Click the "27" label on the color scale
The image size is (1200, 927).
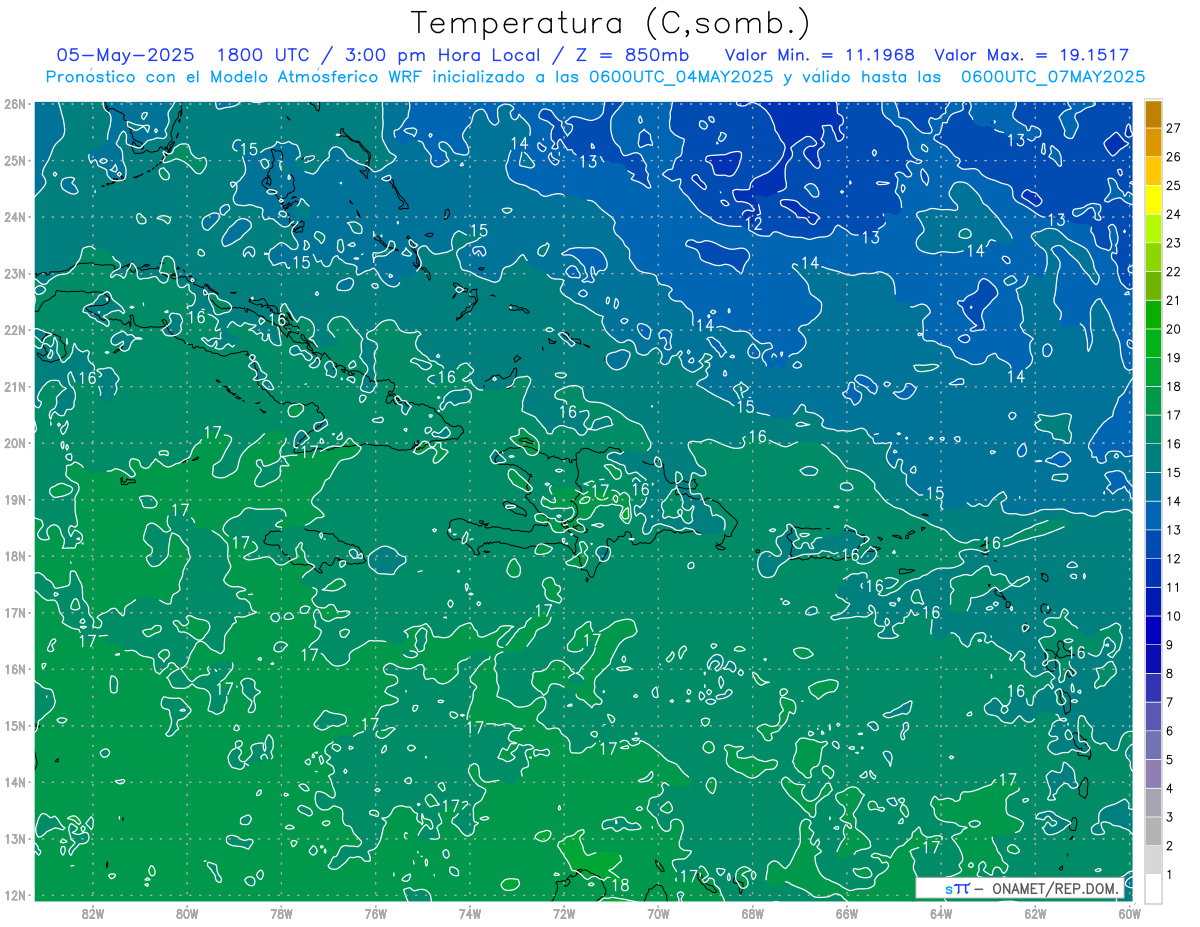click(x=1173, y=129)
